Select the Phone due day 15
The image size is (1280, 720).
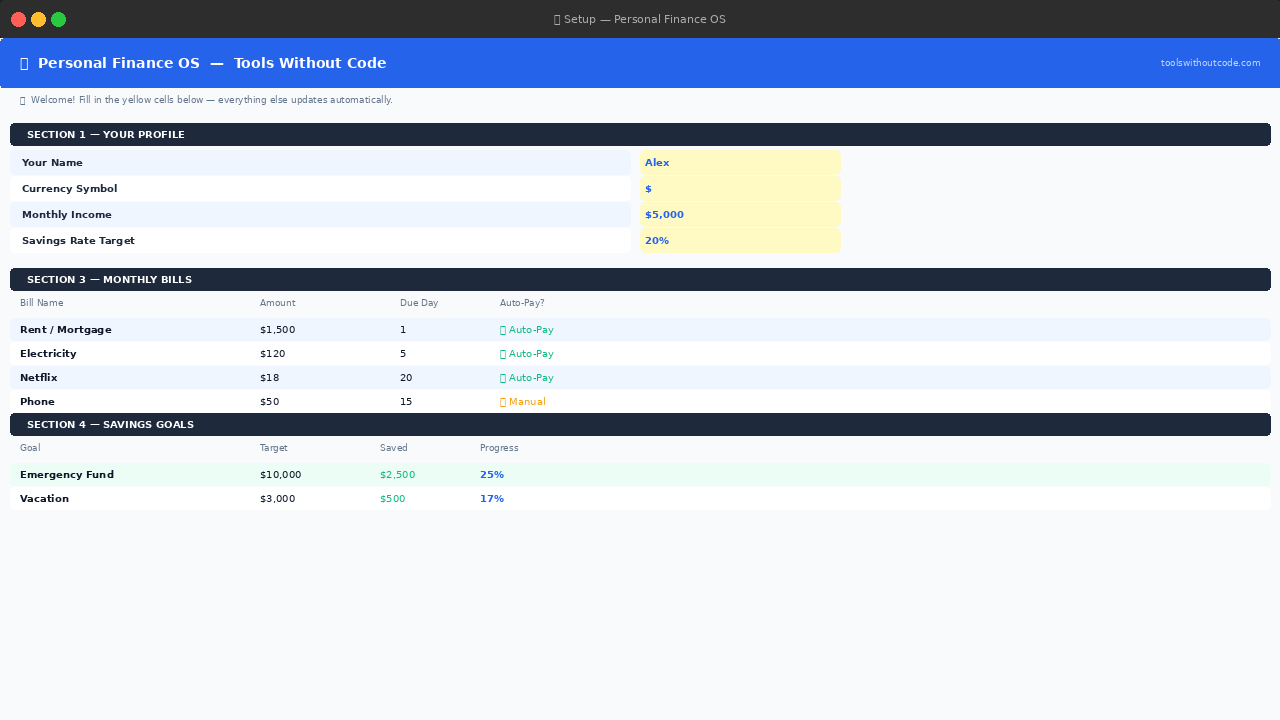pos(406,402)
